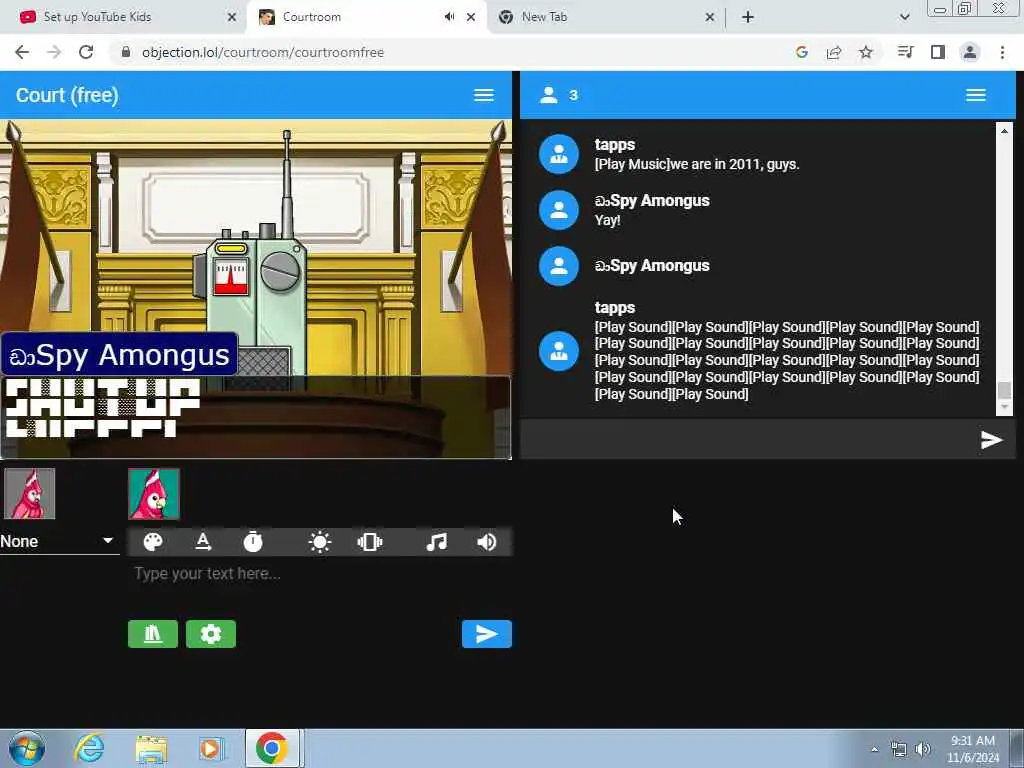
Task: Launch Internet Explorer from taskbar
Action: coord(89,748)
